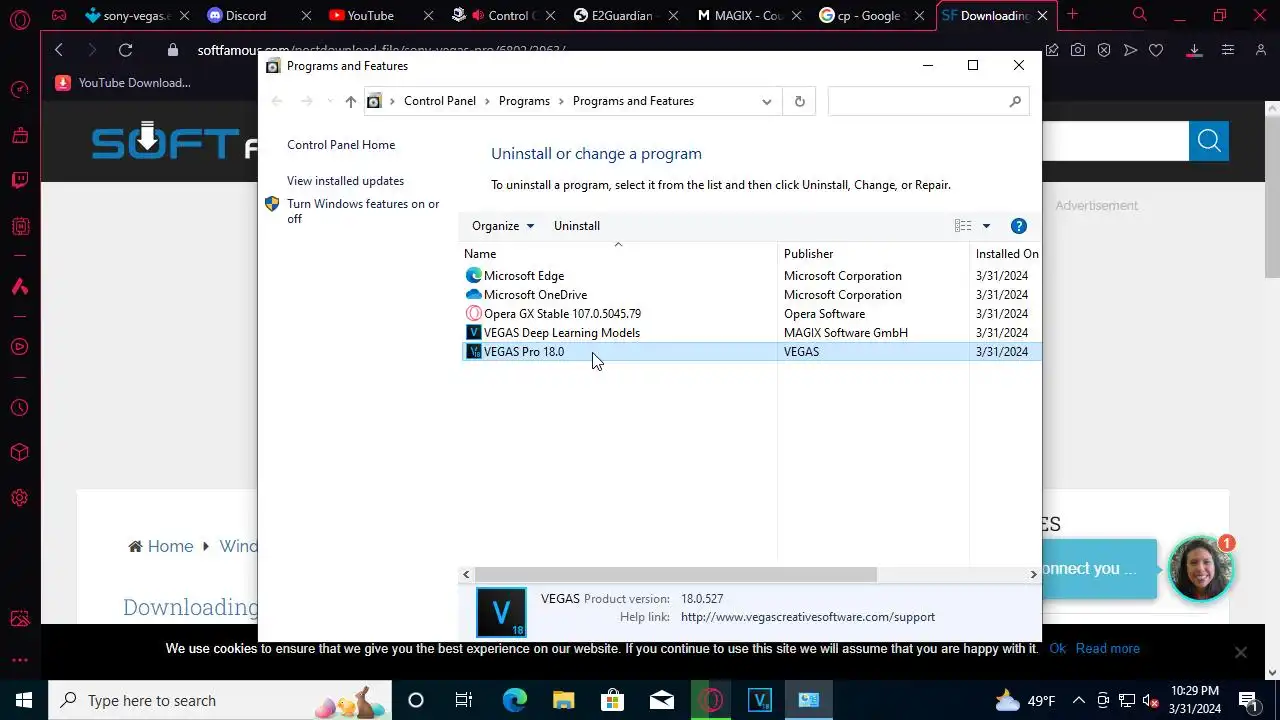
Task: Open the Player icon in Opera sidebar
Action: pyautogui.click(x=20, y=347)
